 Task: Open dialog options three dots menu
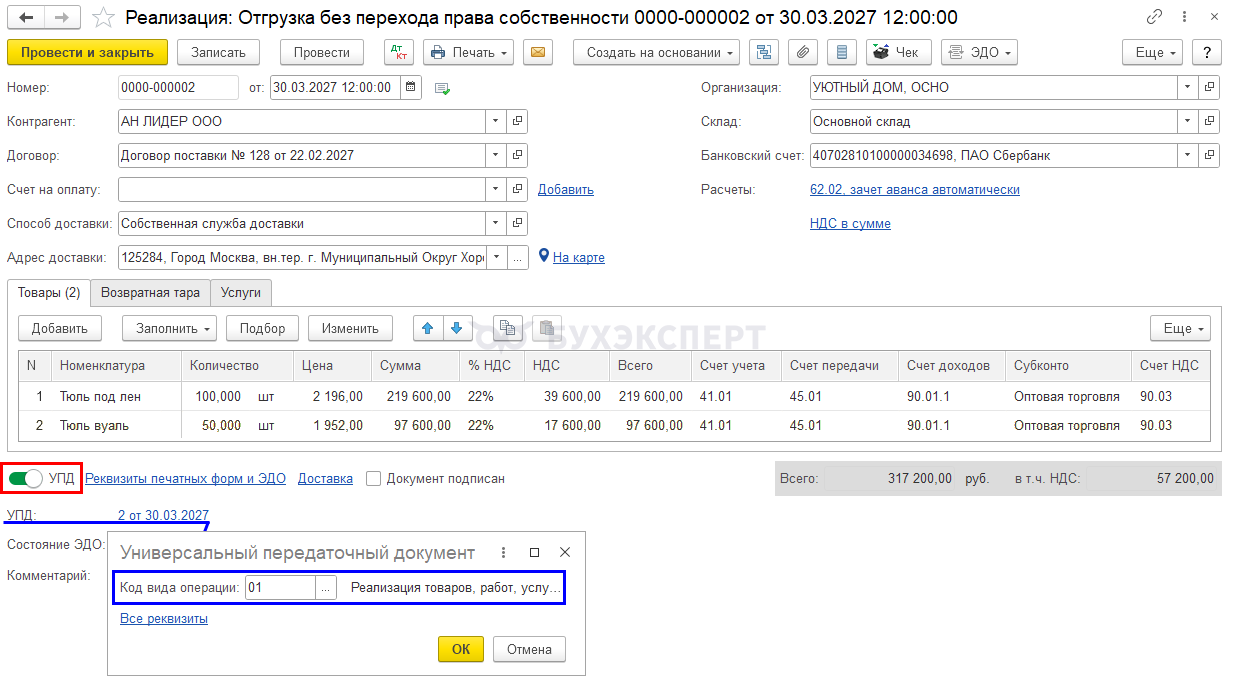(503, 552)
